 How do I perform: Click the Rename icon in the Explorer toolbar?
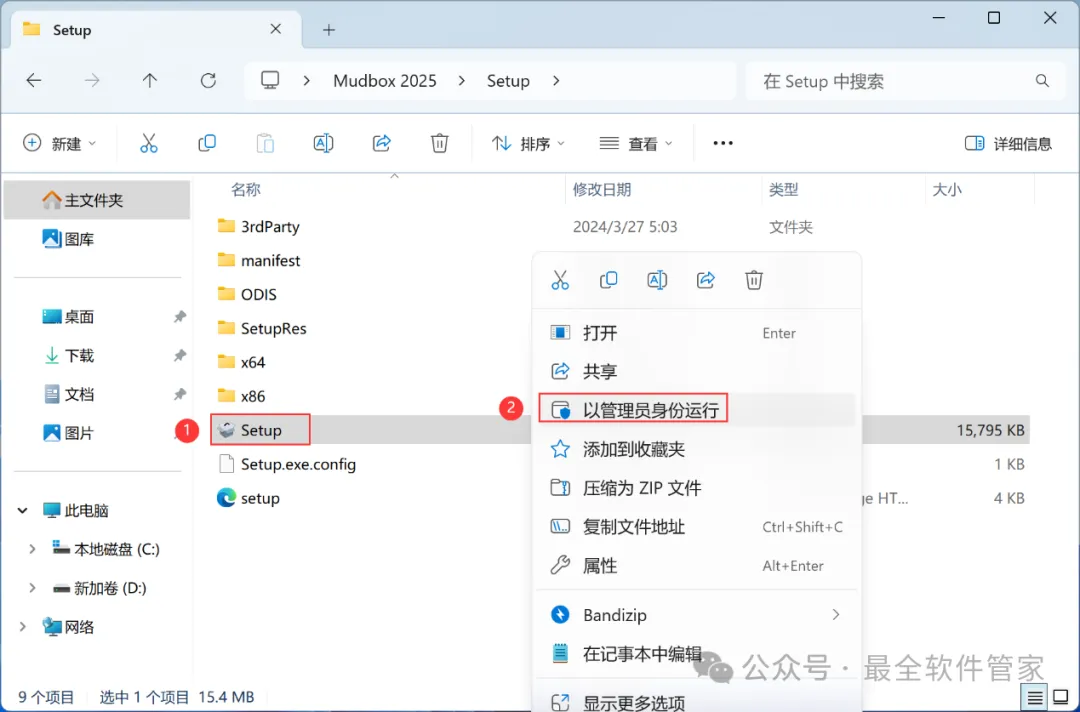click(x=323, y=143)
